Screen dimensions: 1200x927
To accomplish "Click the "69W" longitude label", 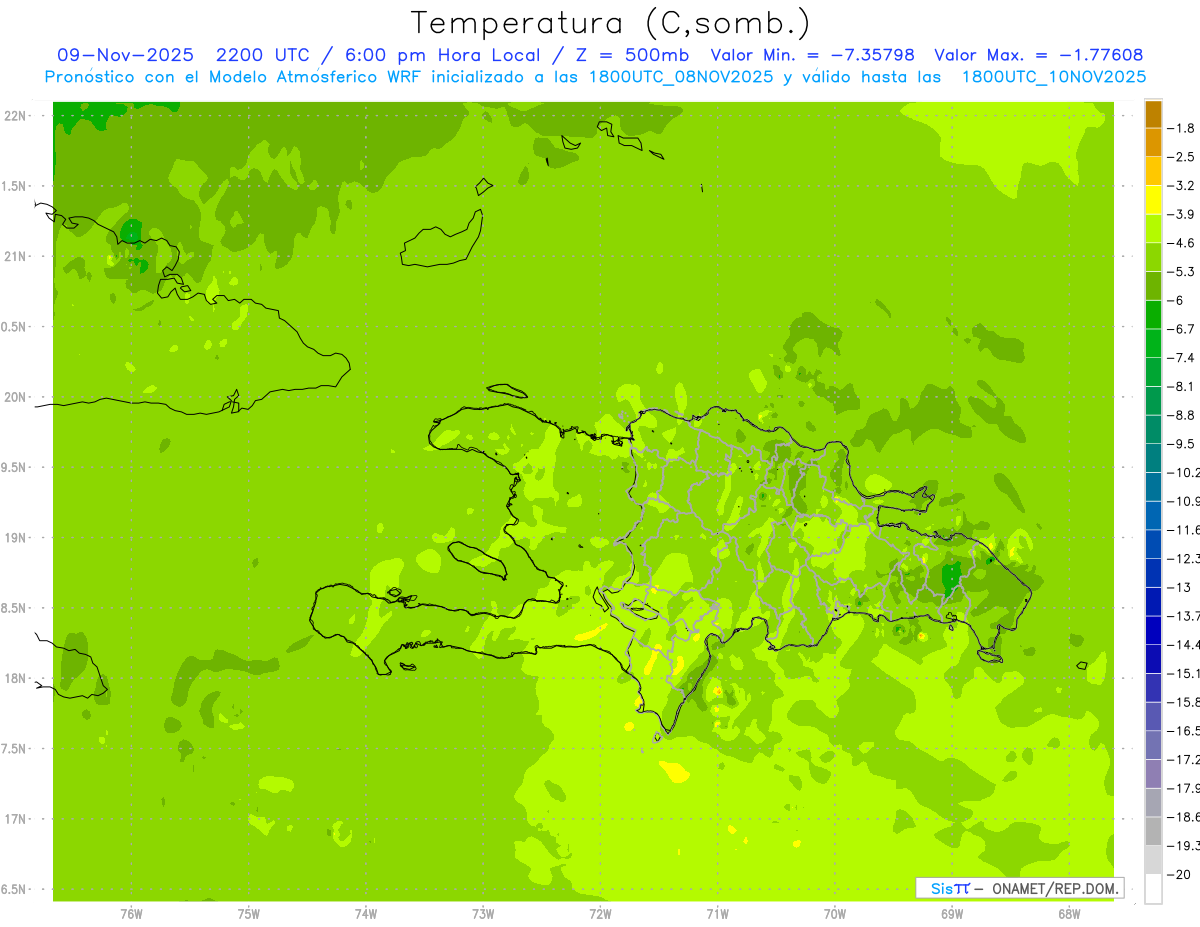I will pyautogui.click(x=952, y=913).
